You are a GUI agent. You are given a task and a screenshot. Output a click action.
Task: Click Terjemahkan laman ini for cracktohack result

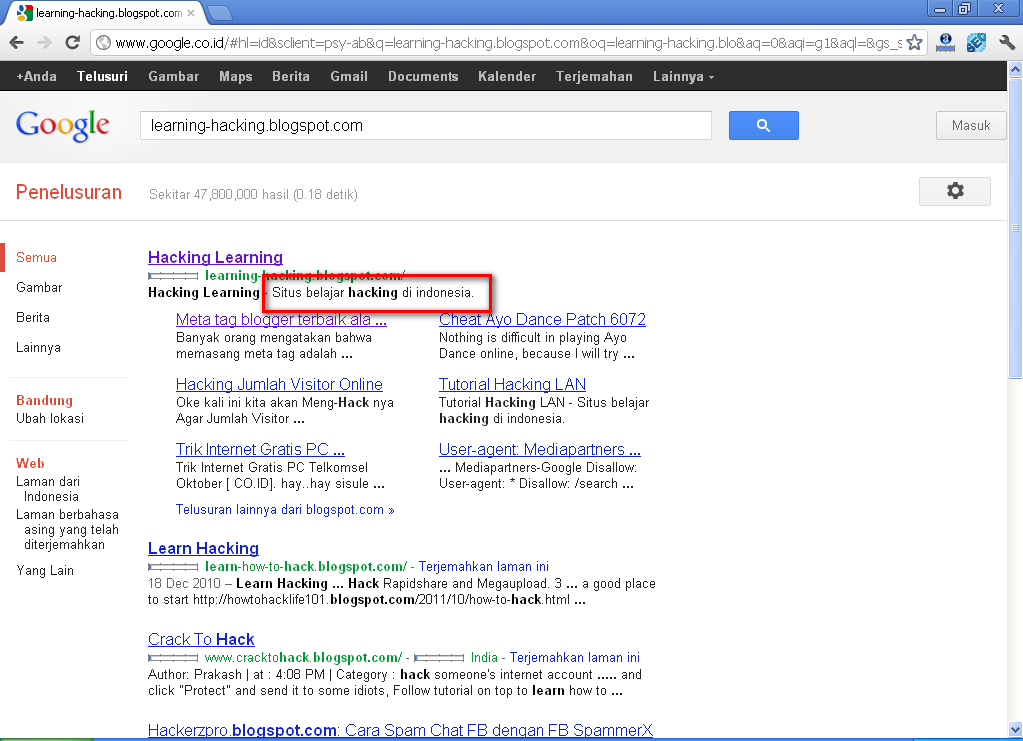pos(575,658)
